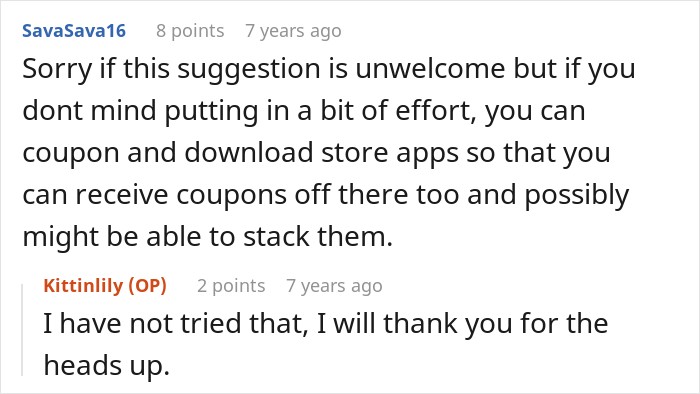Click the word 'coupon' starting third line
The height and width of the screenshot is (394, 700).
71,154
